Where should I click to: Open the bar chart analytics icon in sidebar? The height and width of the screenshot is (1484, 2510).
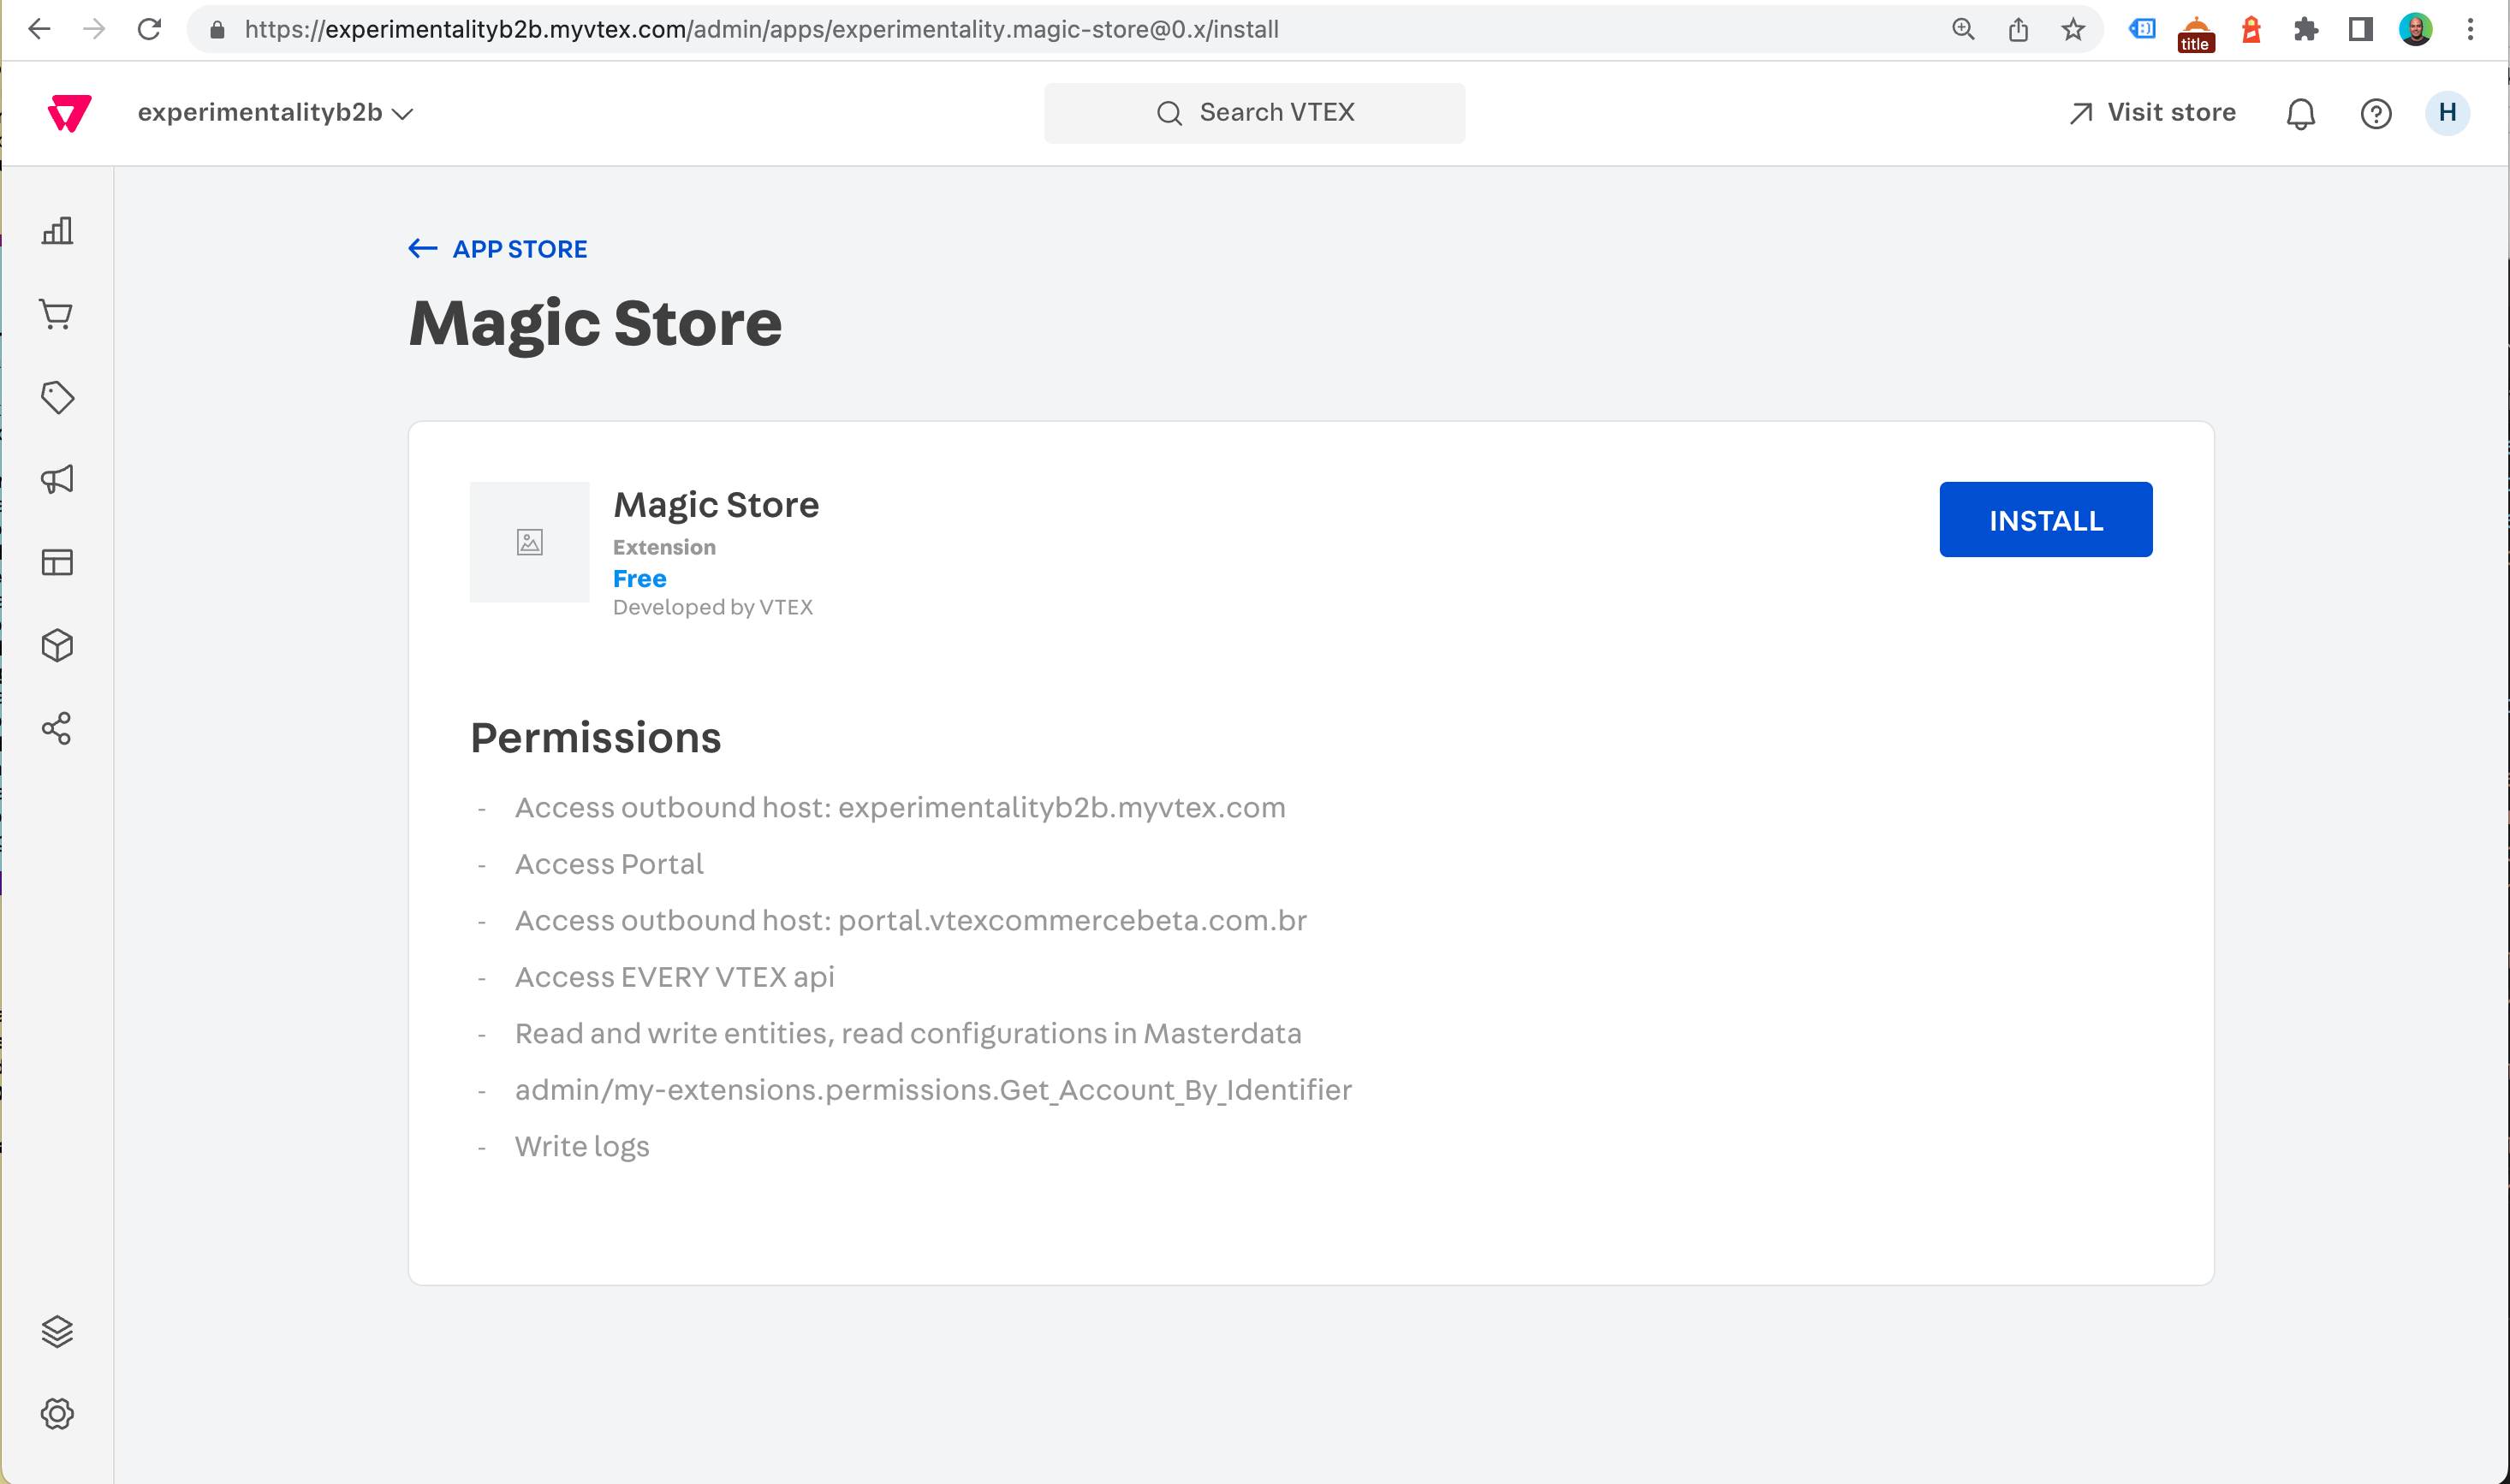pyautogui.click(x=57, y=230)
